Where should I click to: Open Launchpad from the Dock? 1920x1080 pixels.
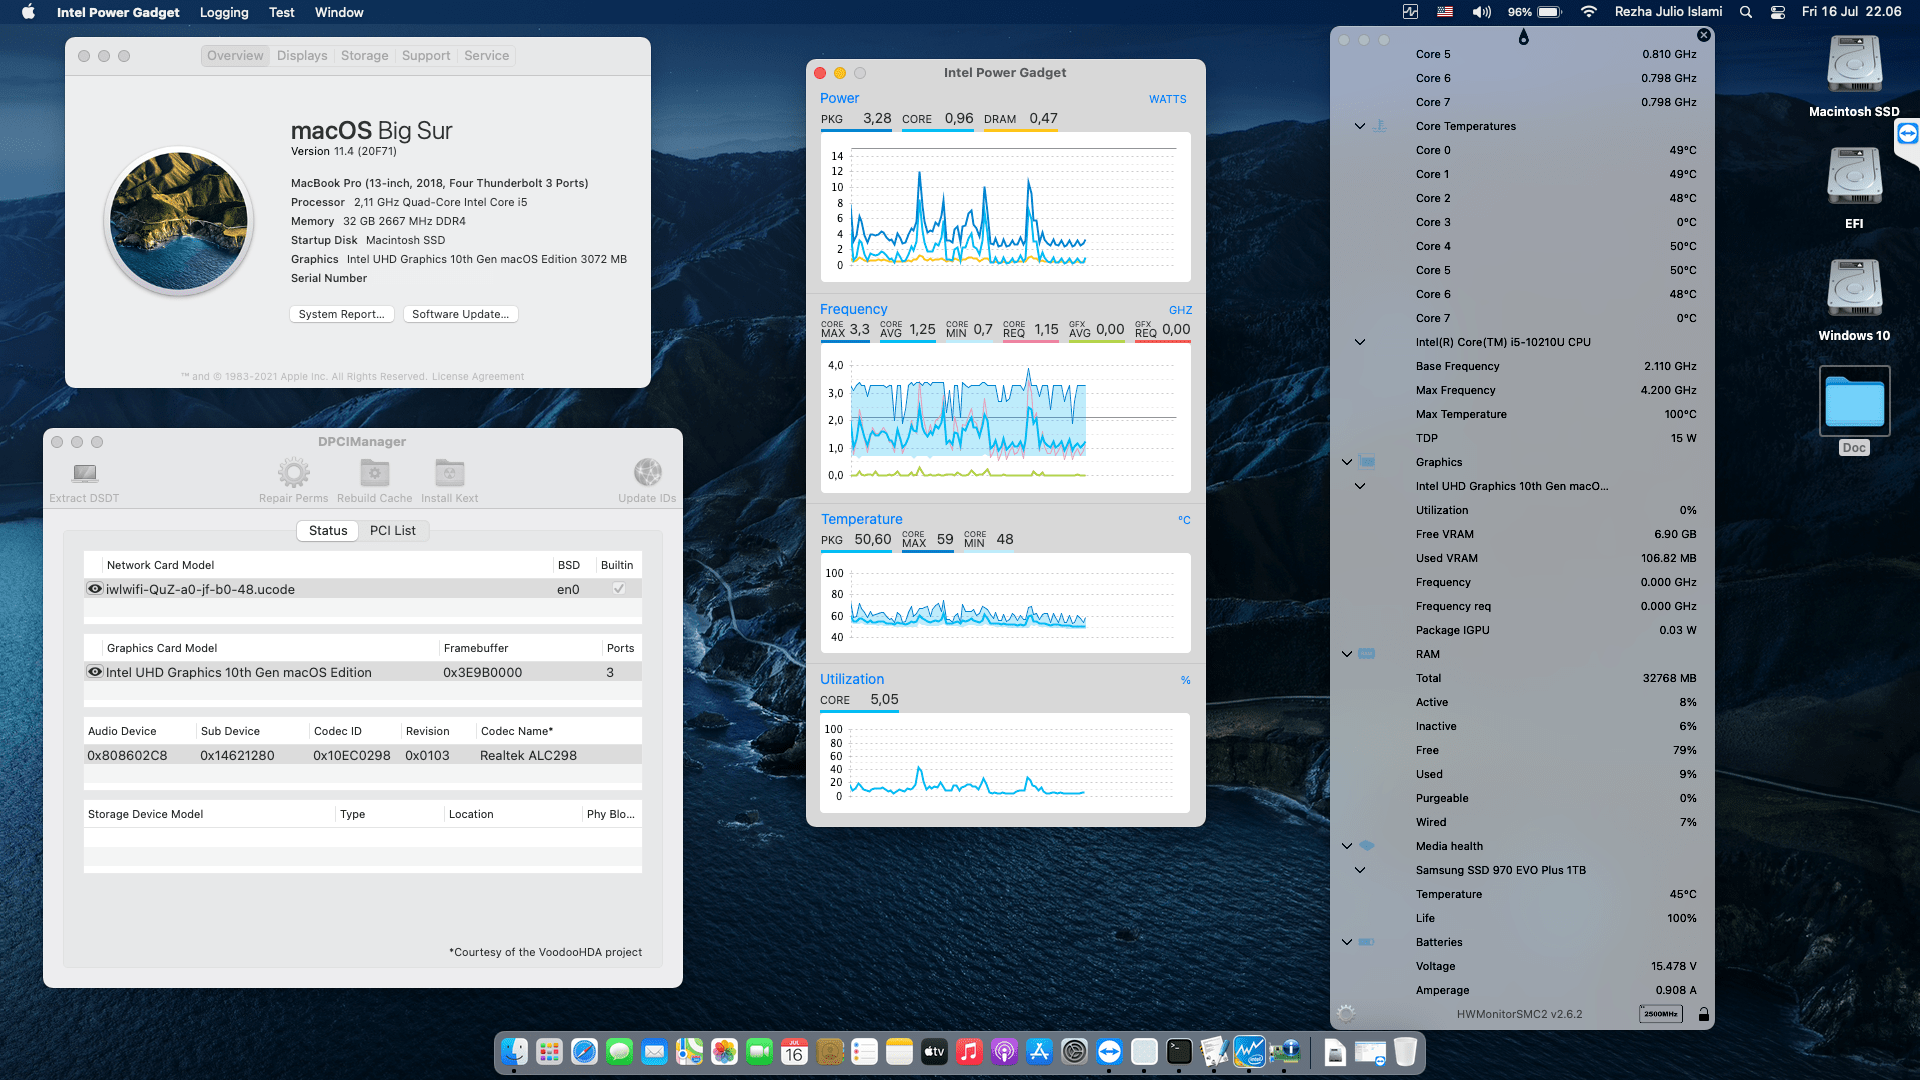coord(549,1051)
